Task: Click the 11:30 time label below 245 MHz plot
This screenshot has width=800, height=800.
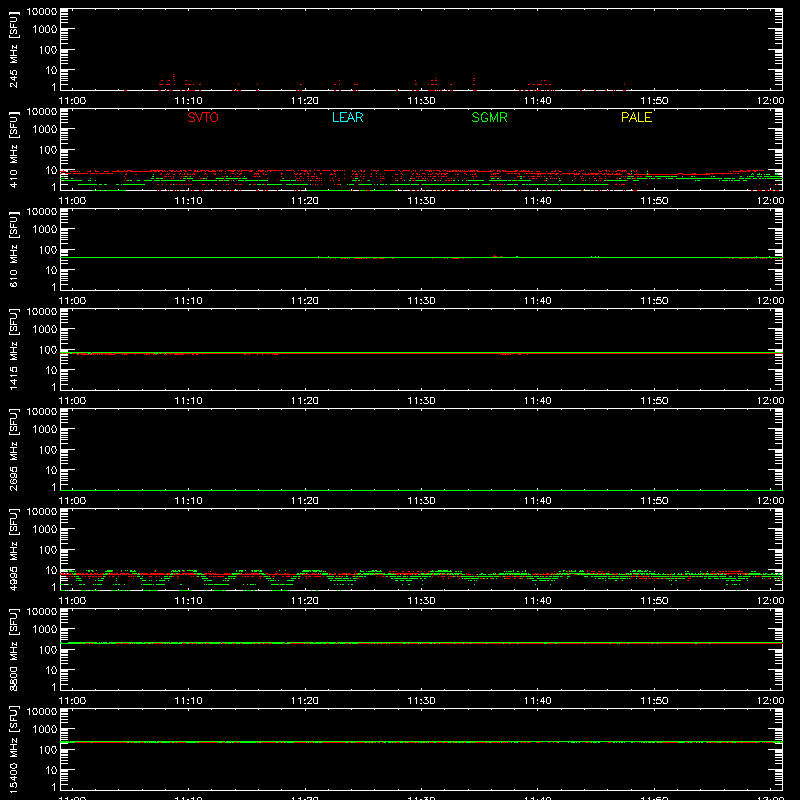Action: 421,101
